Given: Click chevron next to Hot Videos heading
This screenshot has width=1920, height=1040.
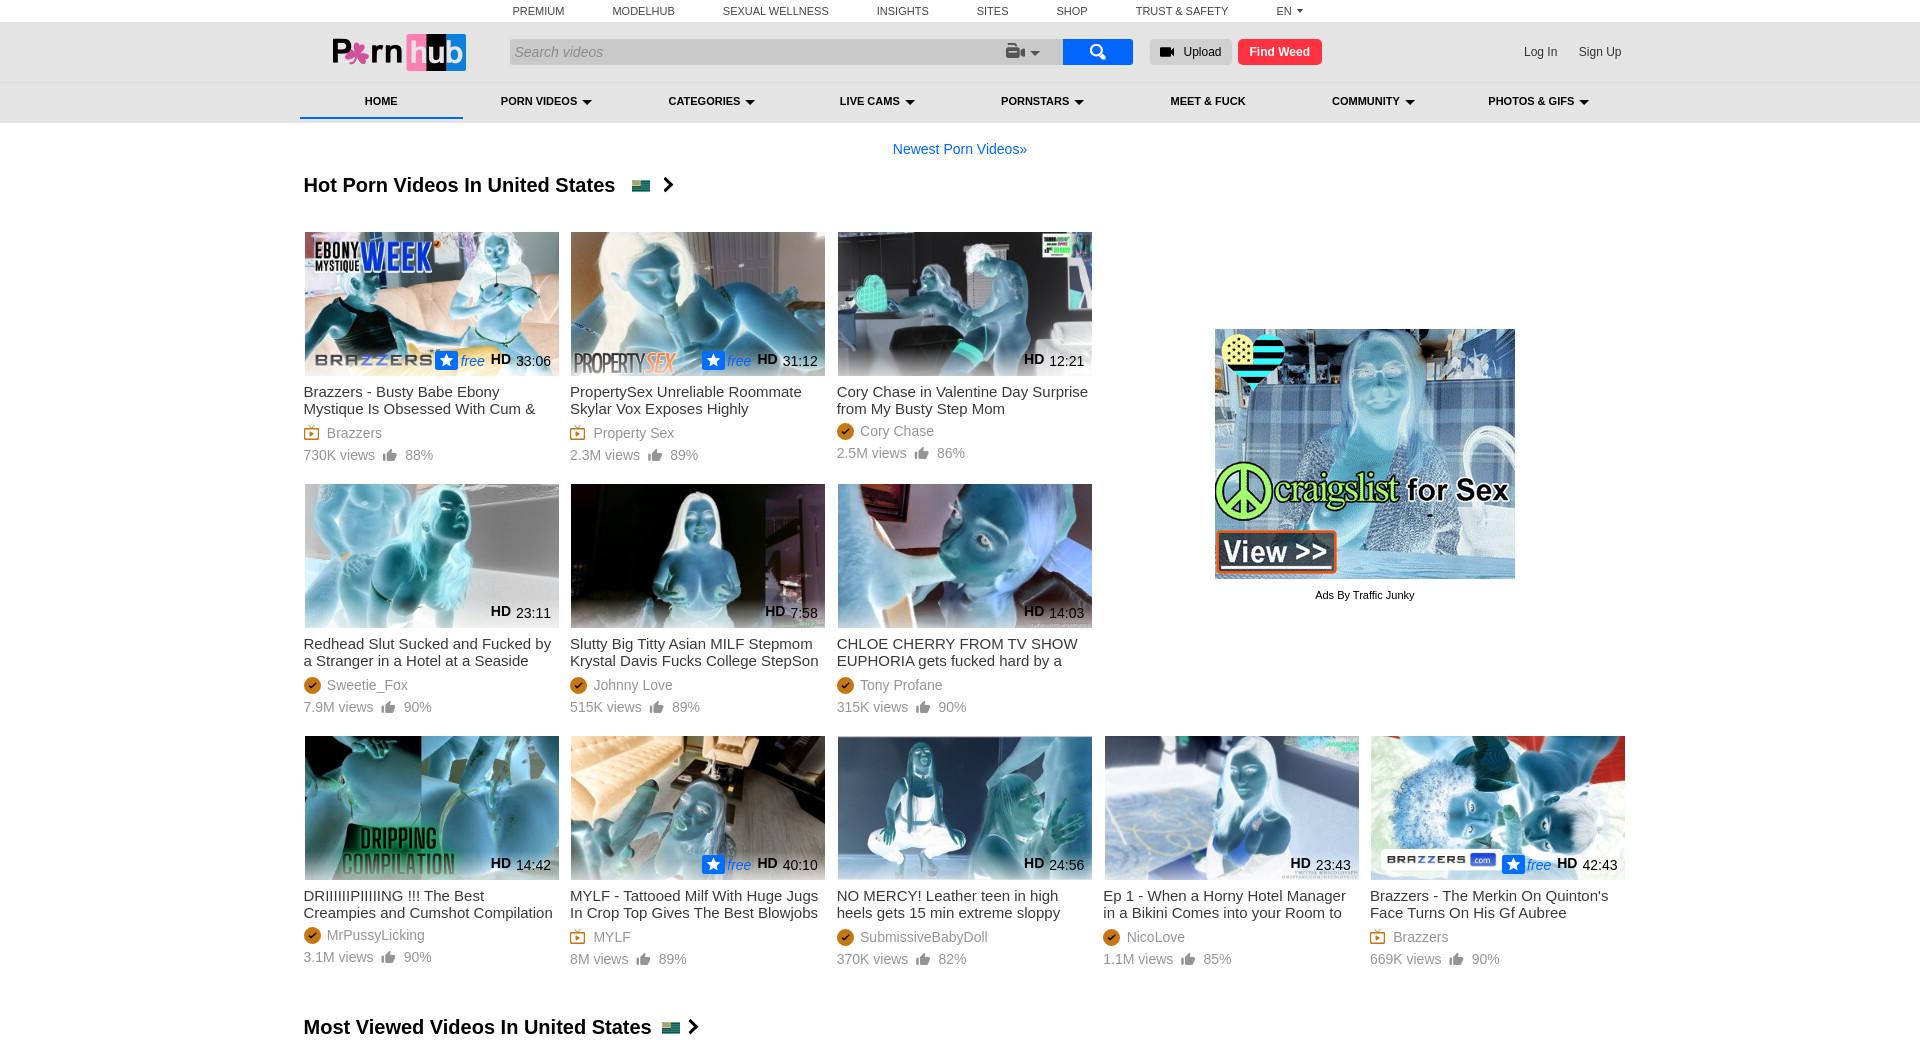Looking at the screenshot, I should pyautogui.click(x=669, y=185).
